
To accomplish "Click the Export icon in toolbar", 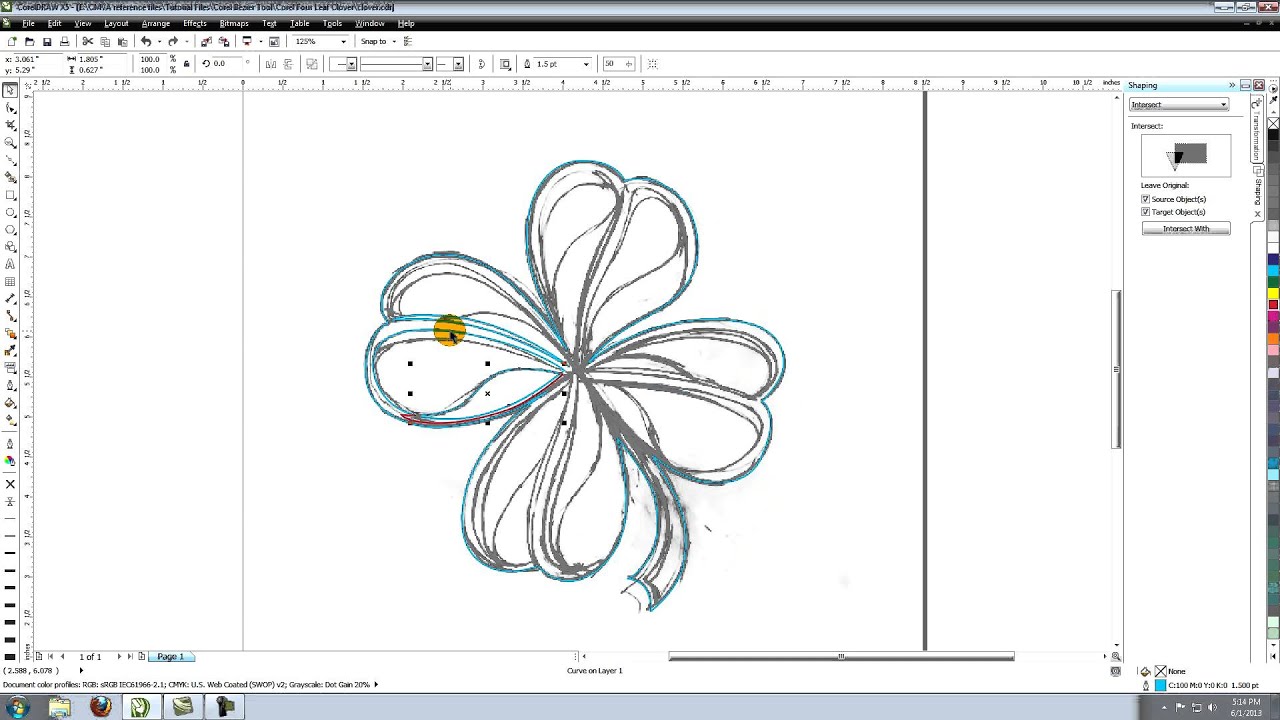I will [223, 41].
